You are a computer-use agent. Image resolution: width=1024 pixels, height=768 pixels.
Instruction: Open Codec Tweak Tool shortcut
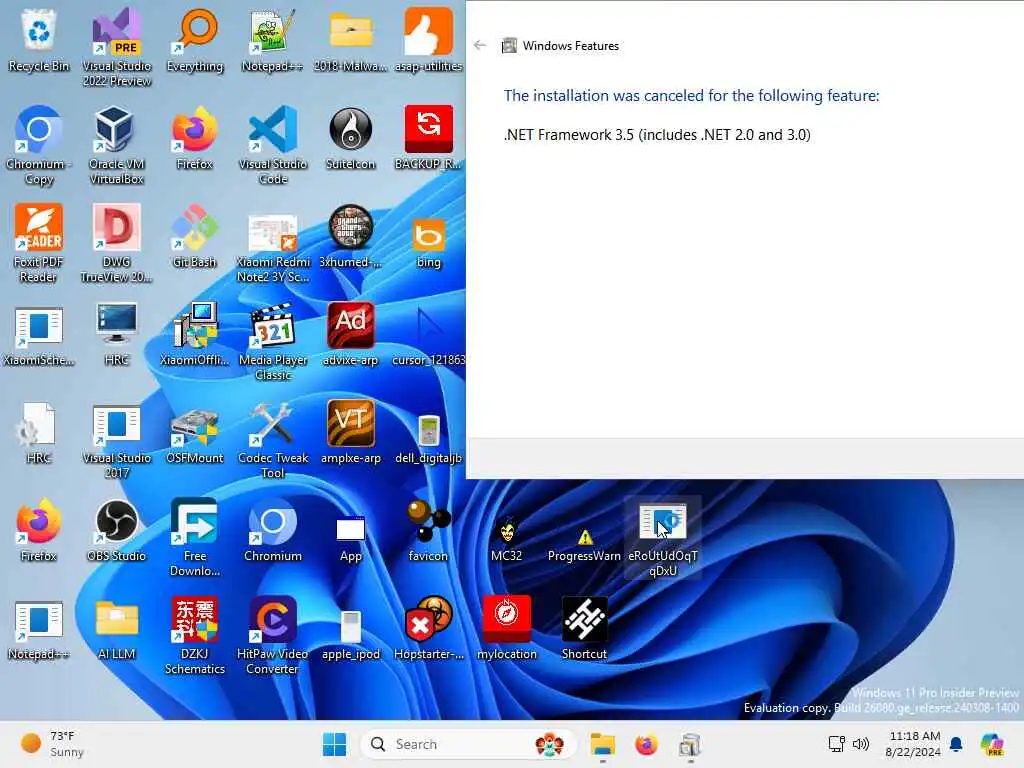pos(272,439)
